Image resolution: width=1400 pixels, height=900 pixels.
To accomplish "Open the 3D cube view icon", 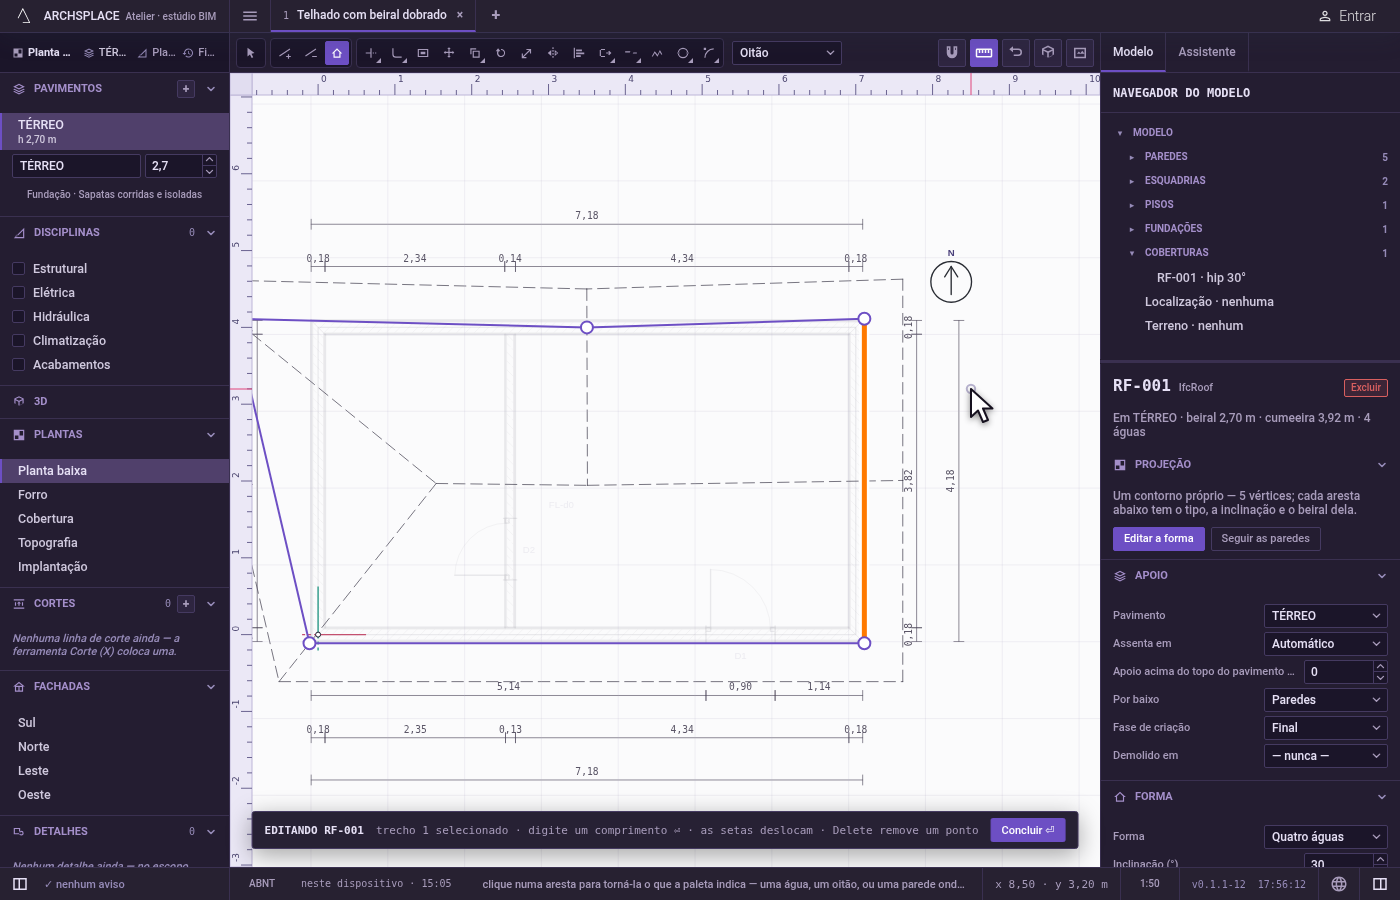I will (1048, 53).
